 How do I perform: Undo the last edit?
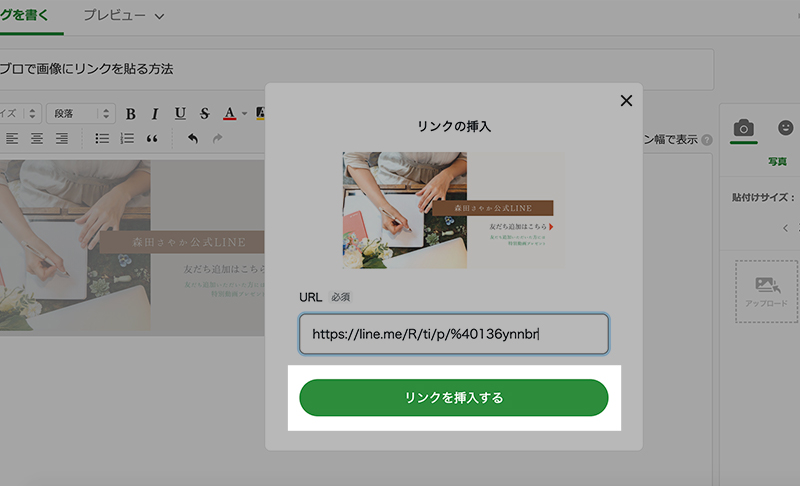click(192, 138)
